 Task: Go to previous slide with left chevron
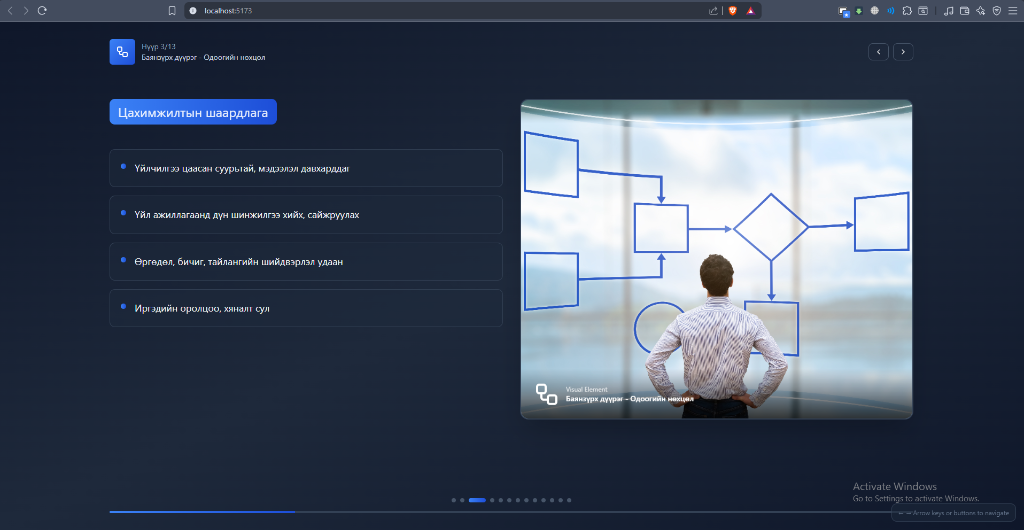coord(878,52)
